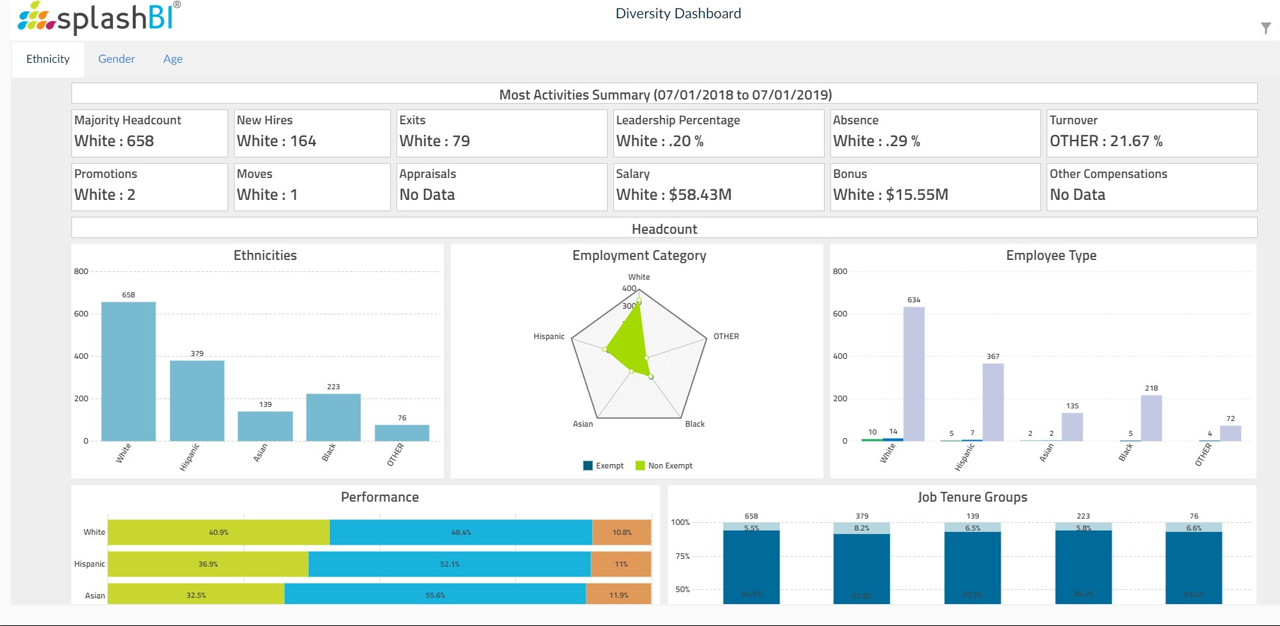This screenshot has height=626, width=1280.
Task: Collapse the Performance panel
Action: [379, 497]
